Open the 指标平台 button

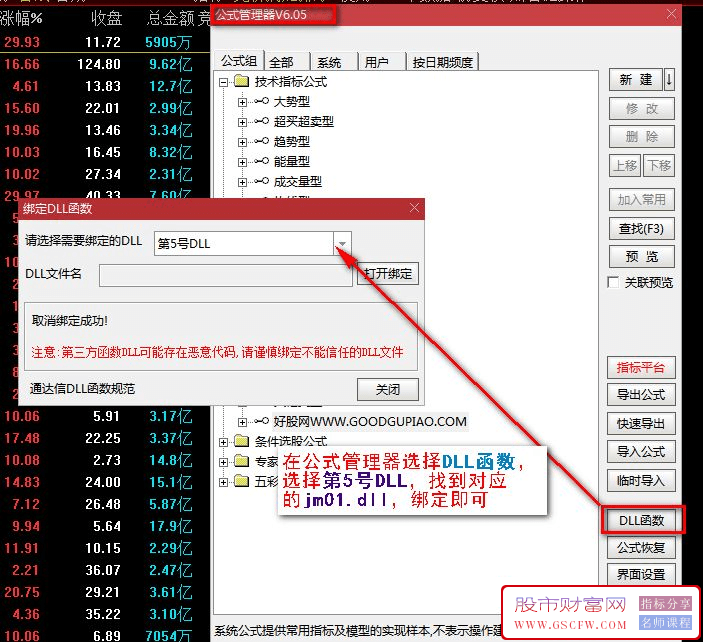point(641,368)
